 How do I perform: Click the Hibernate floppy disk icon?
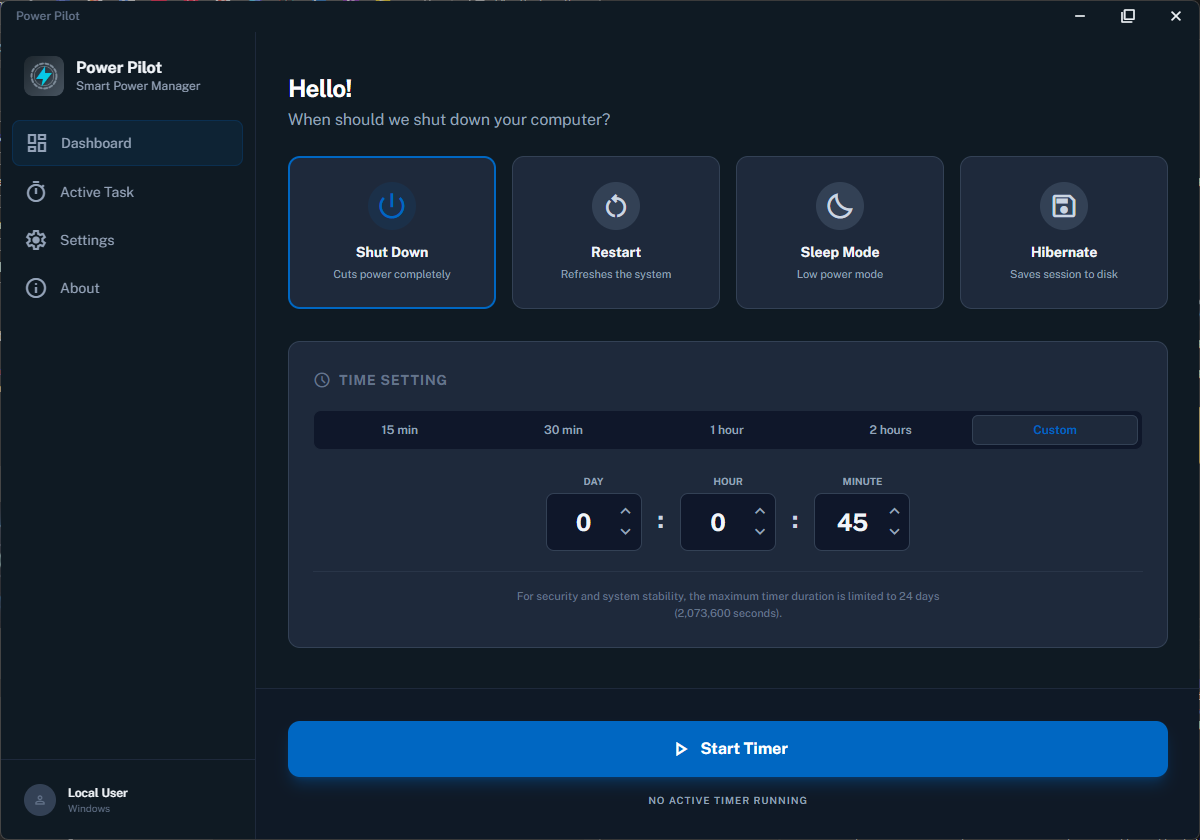[x=1064, y=206]
